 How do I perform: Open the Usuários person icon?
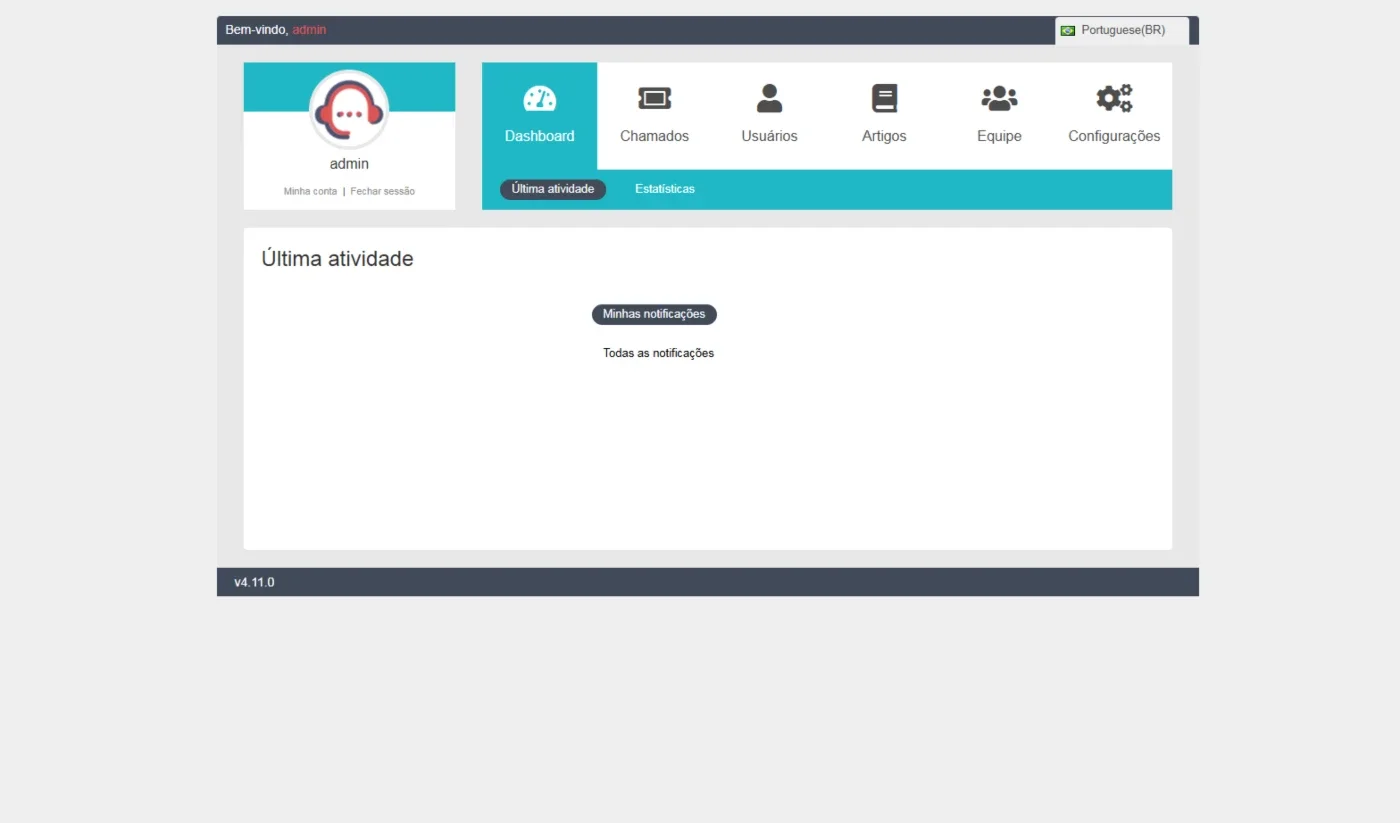click(x=770, y=98)
